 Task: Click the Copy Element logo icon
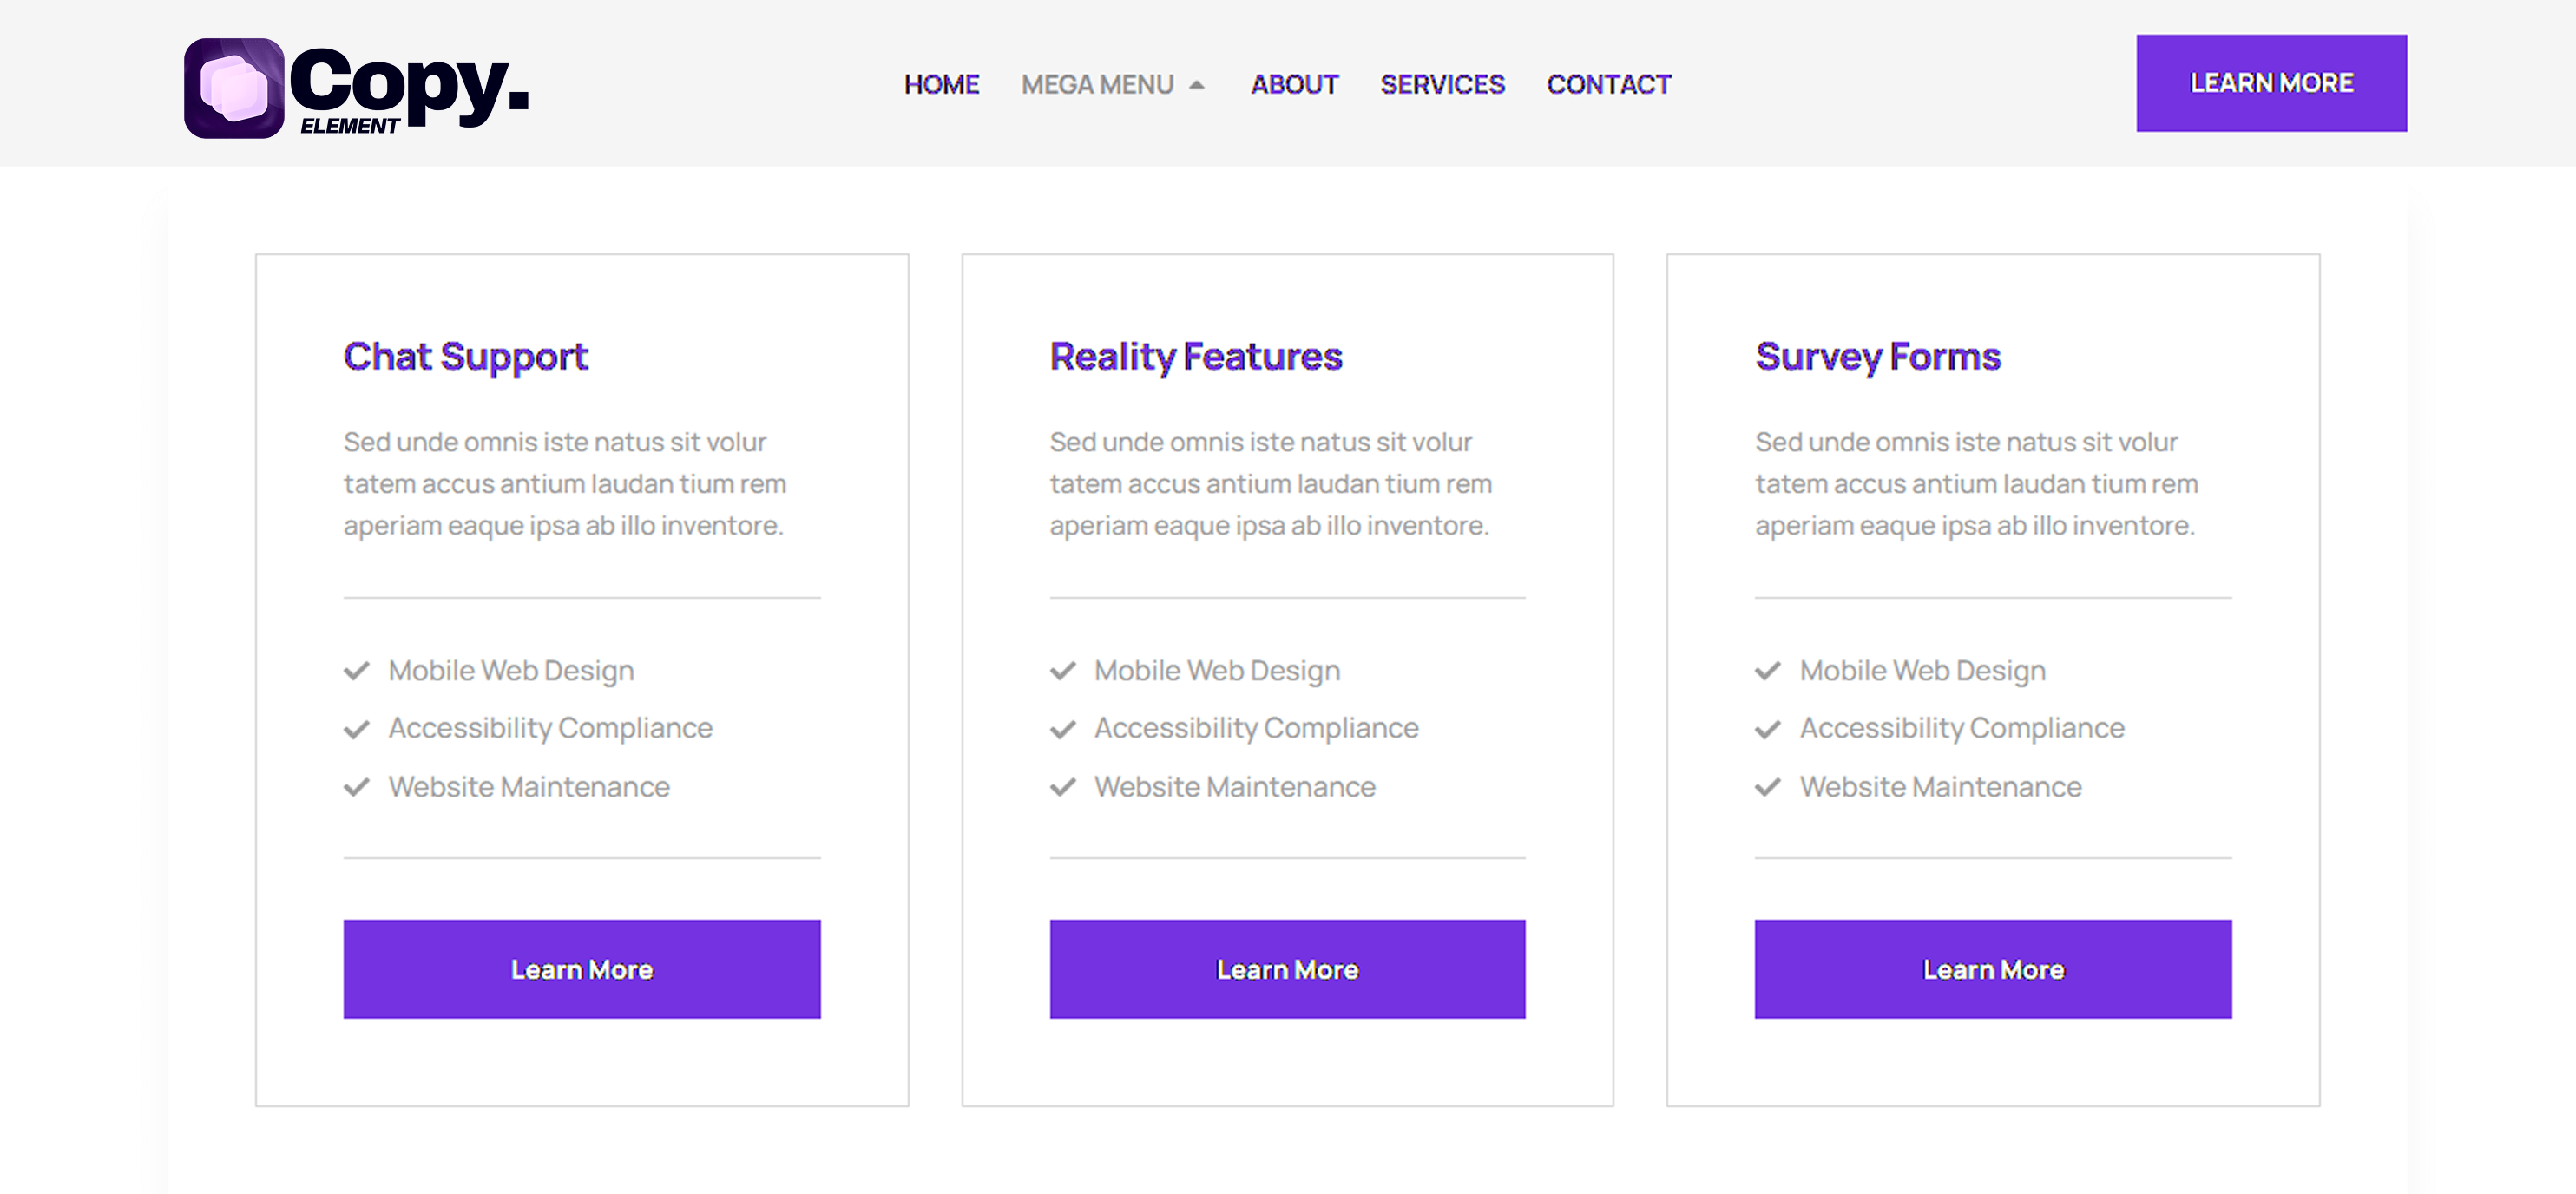point(234,88)
